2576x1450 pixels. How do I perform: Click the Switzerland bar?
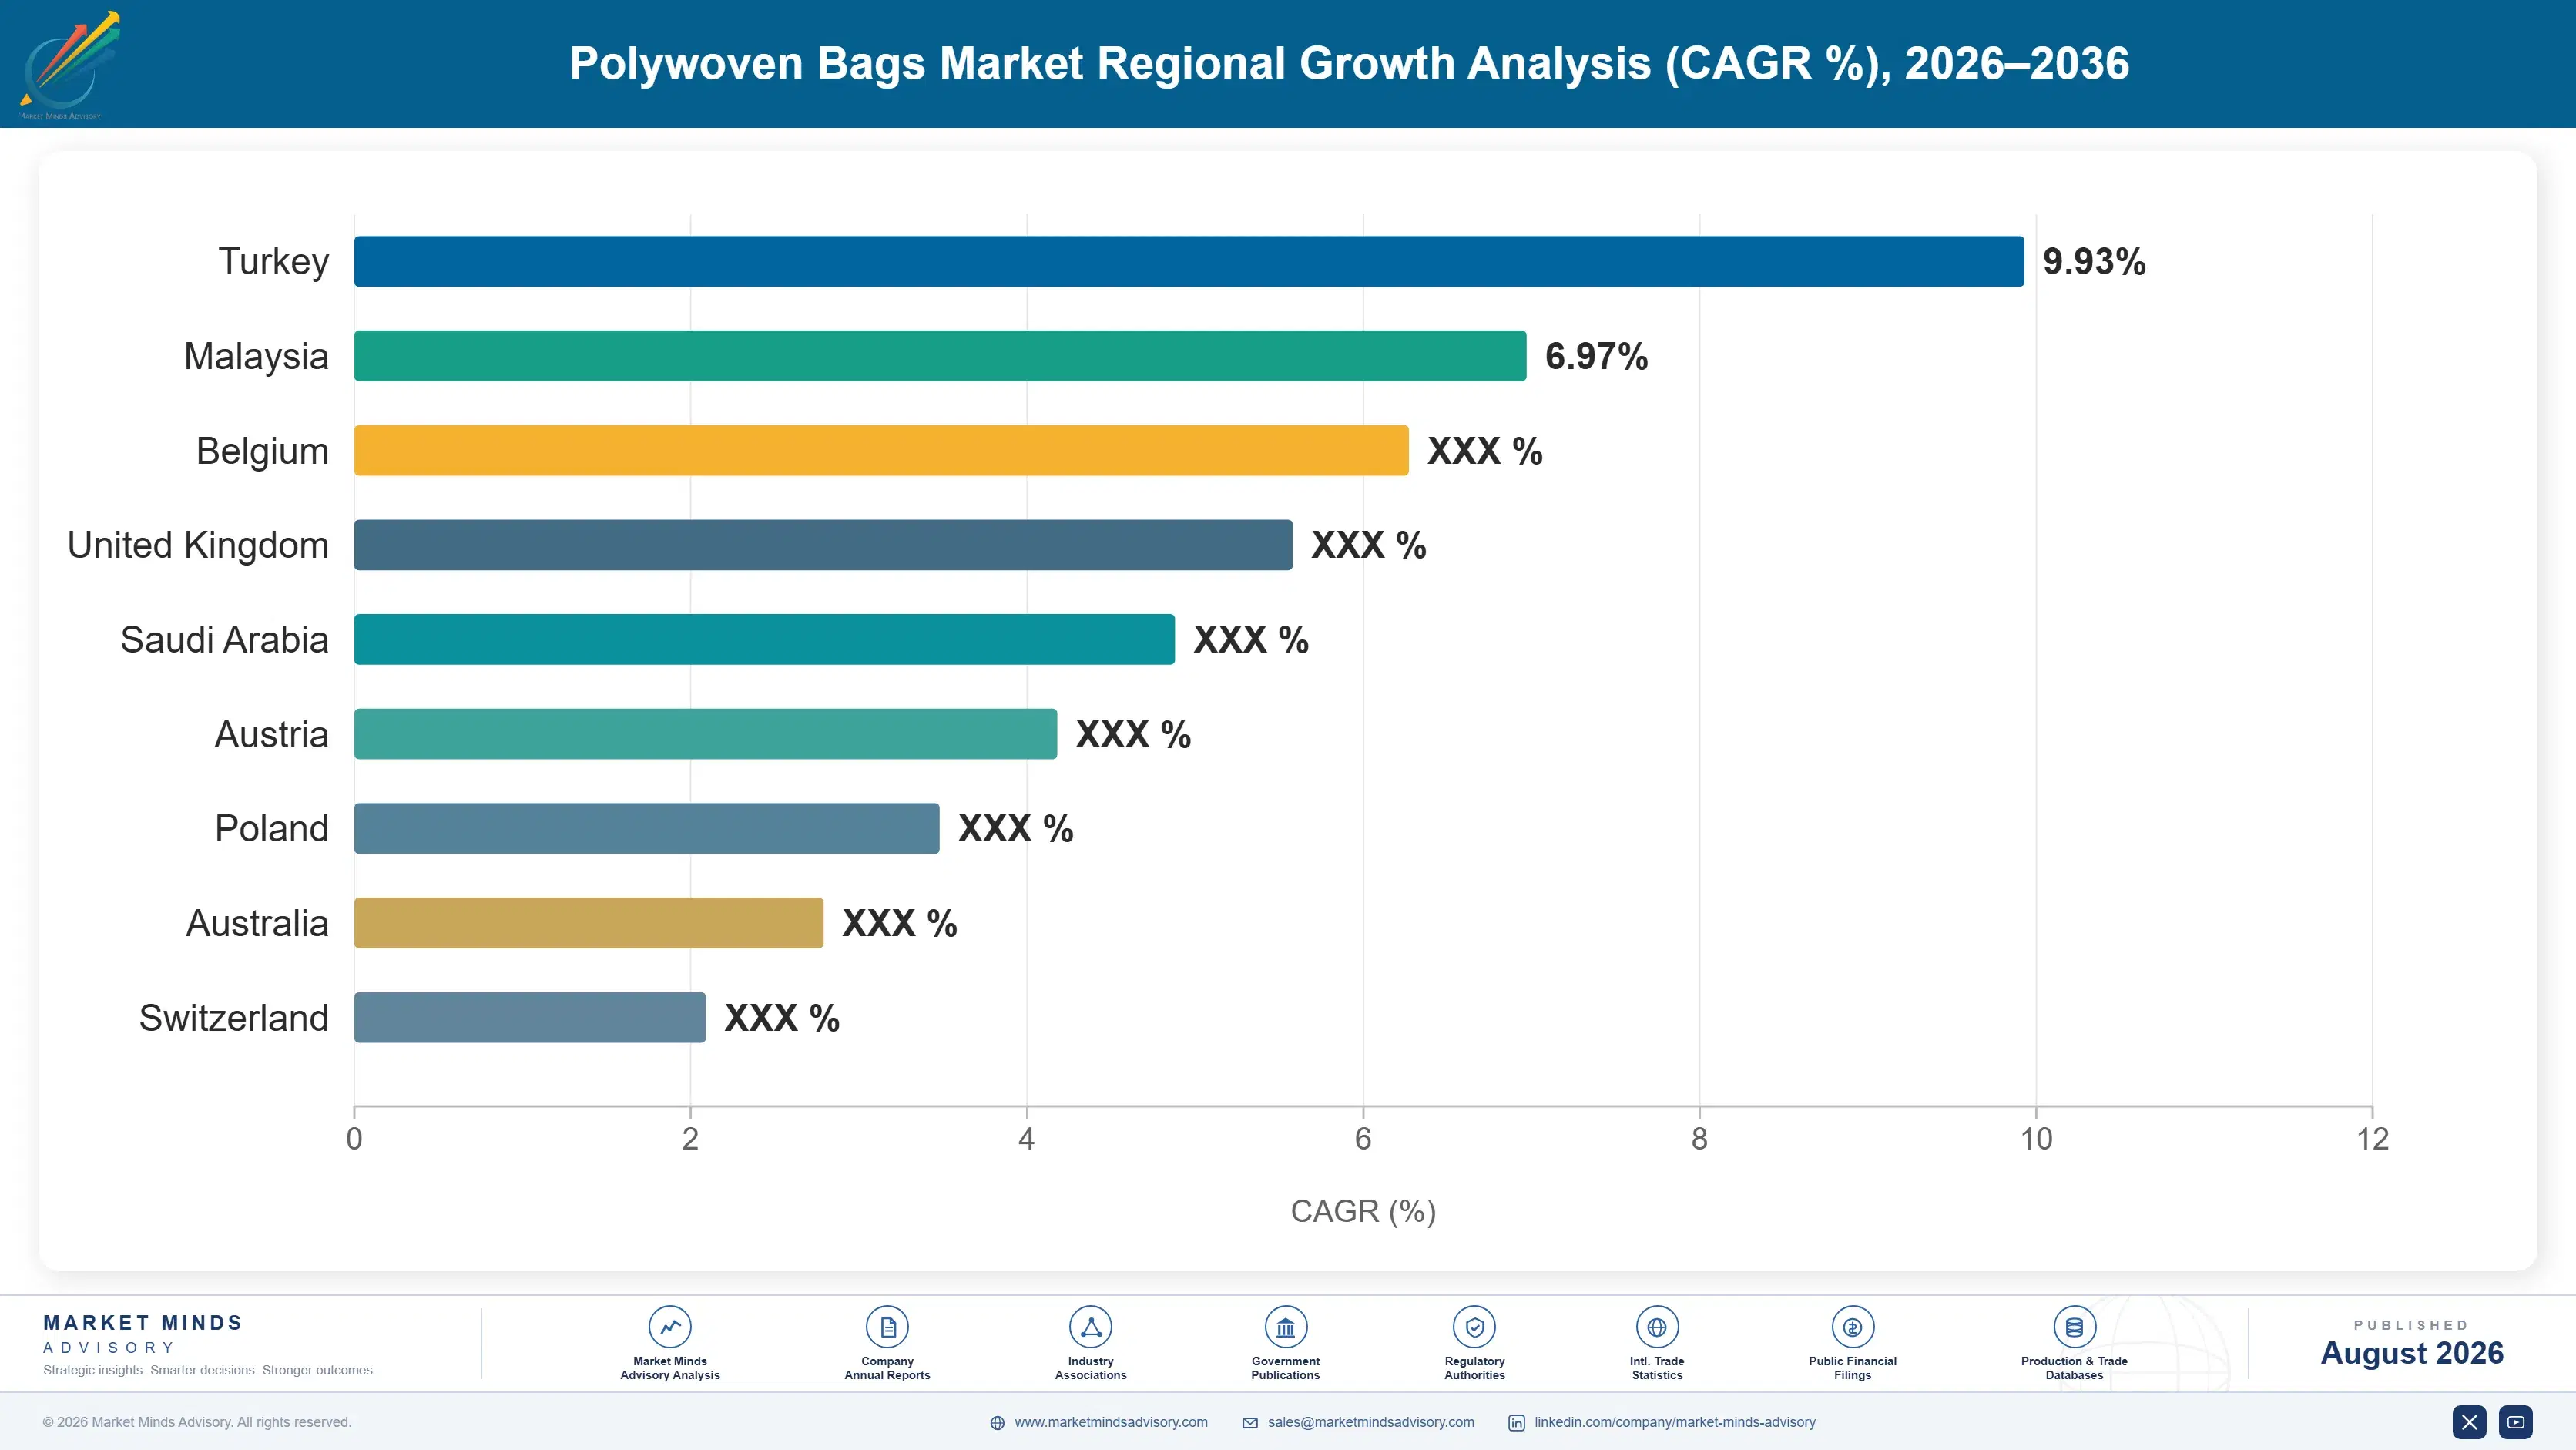pos(530,1017)
